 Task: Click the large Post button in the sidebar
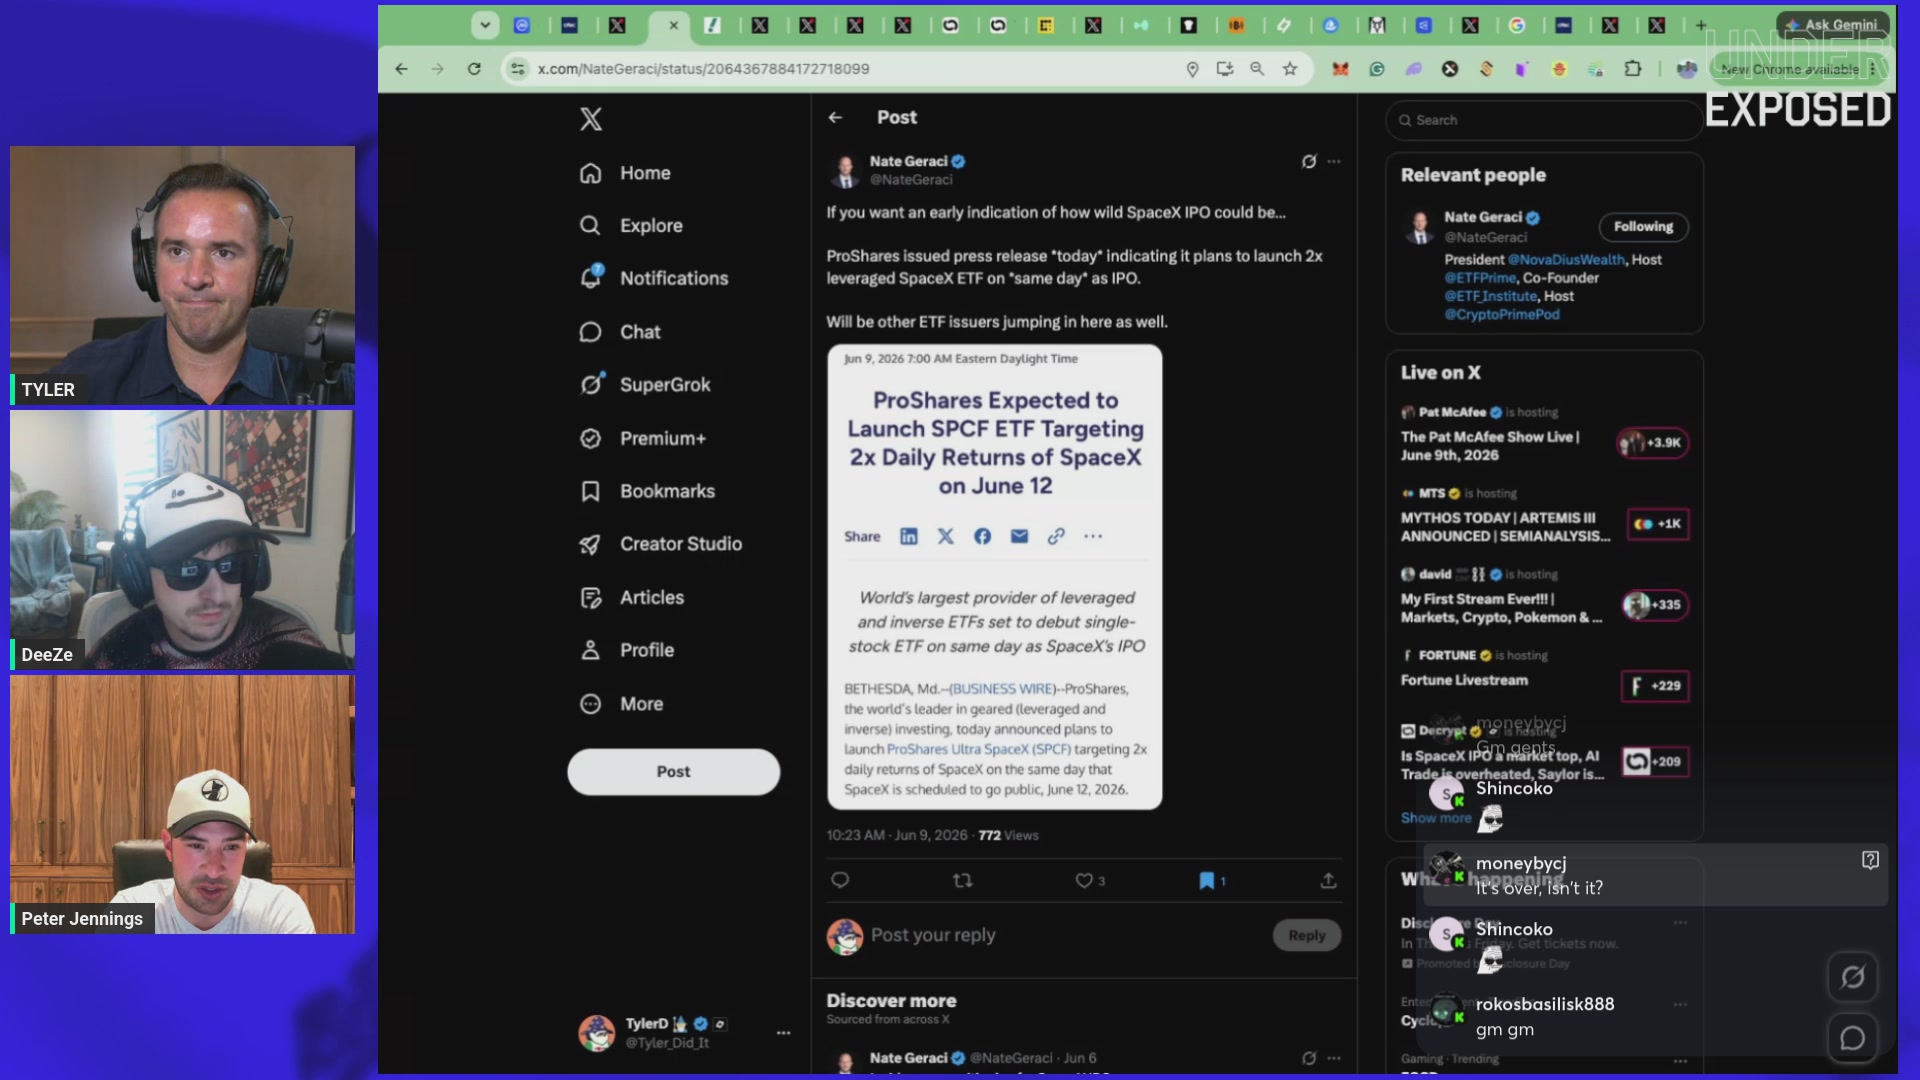[x=673, y=772]
